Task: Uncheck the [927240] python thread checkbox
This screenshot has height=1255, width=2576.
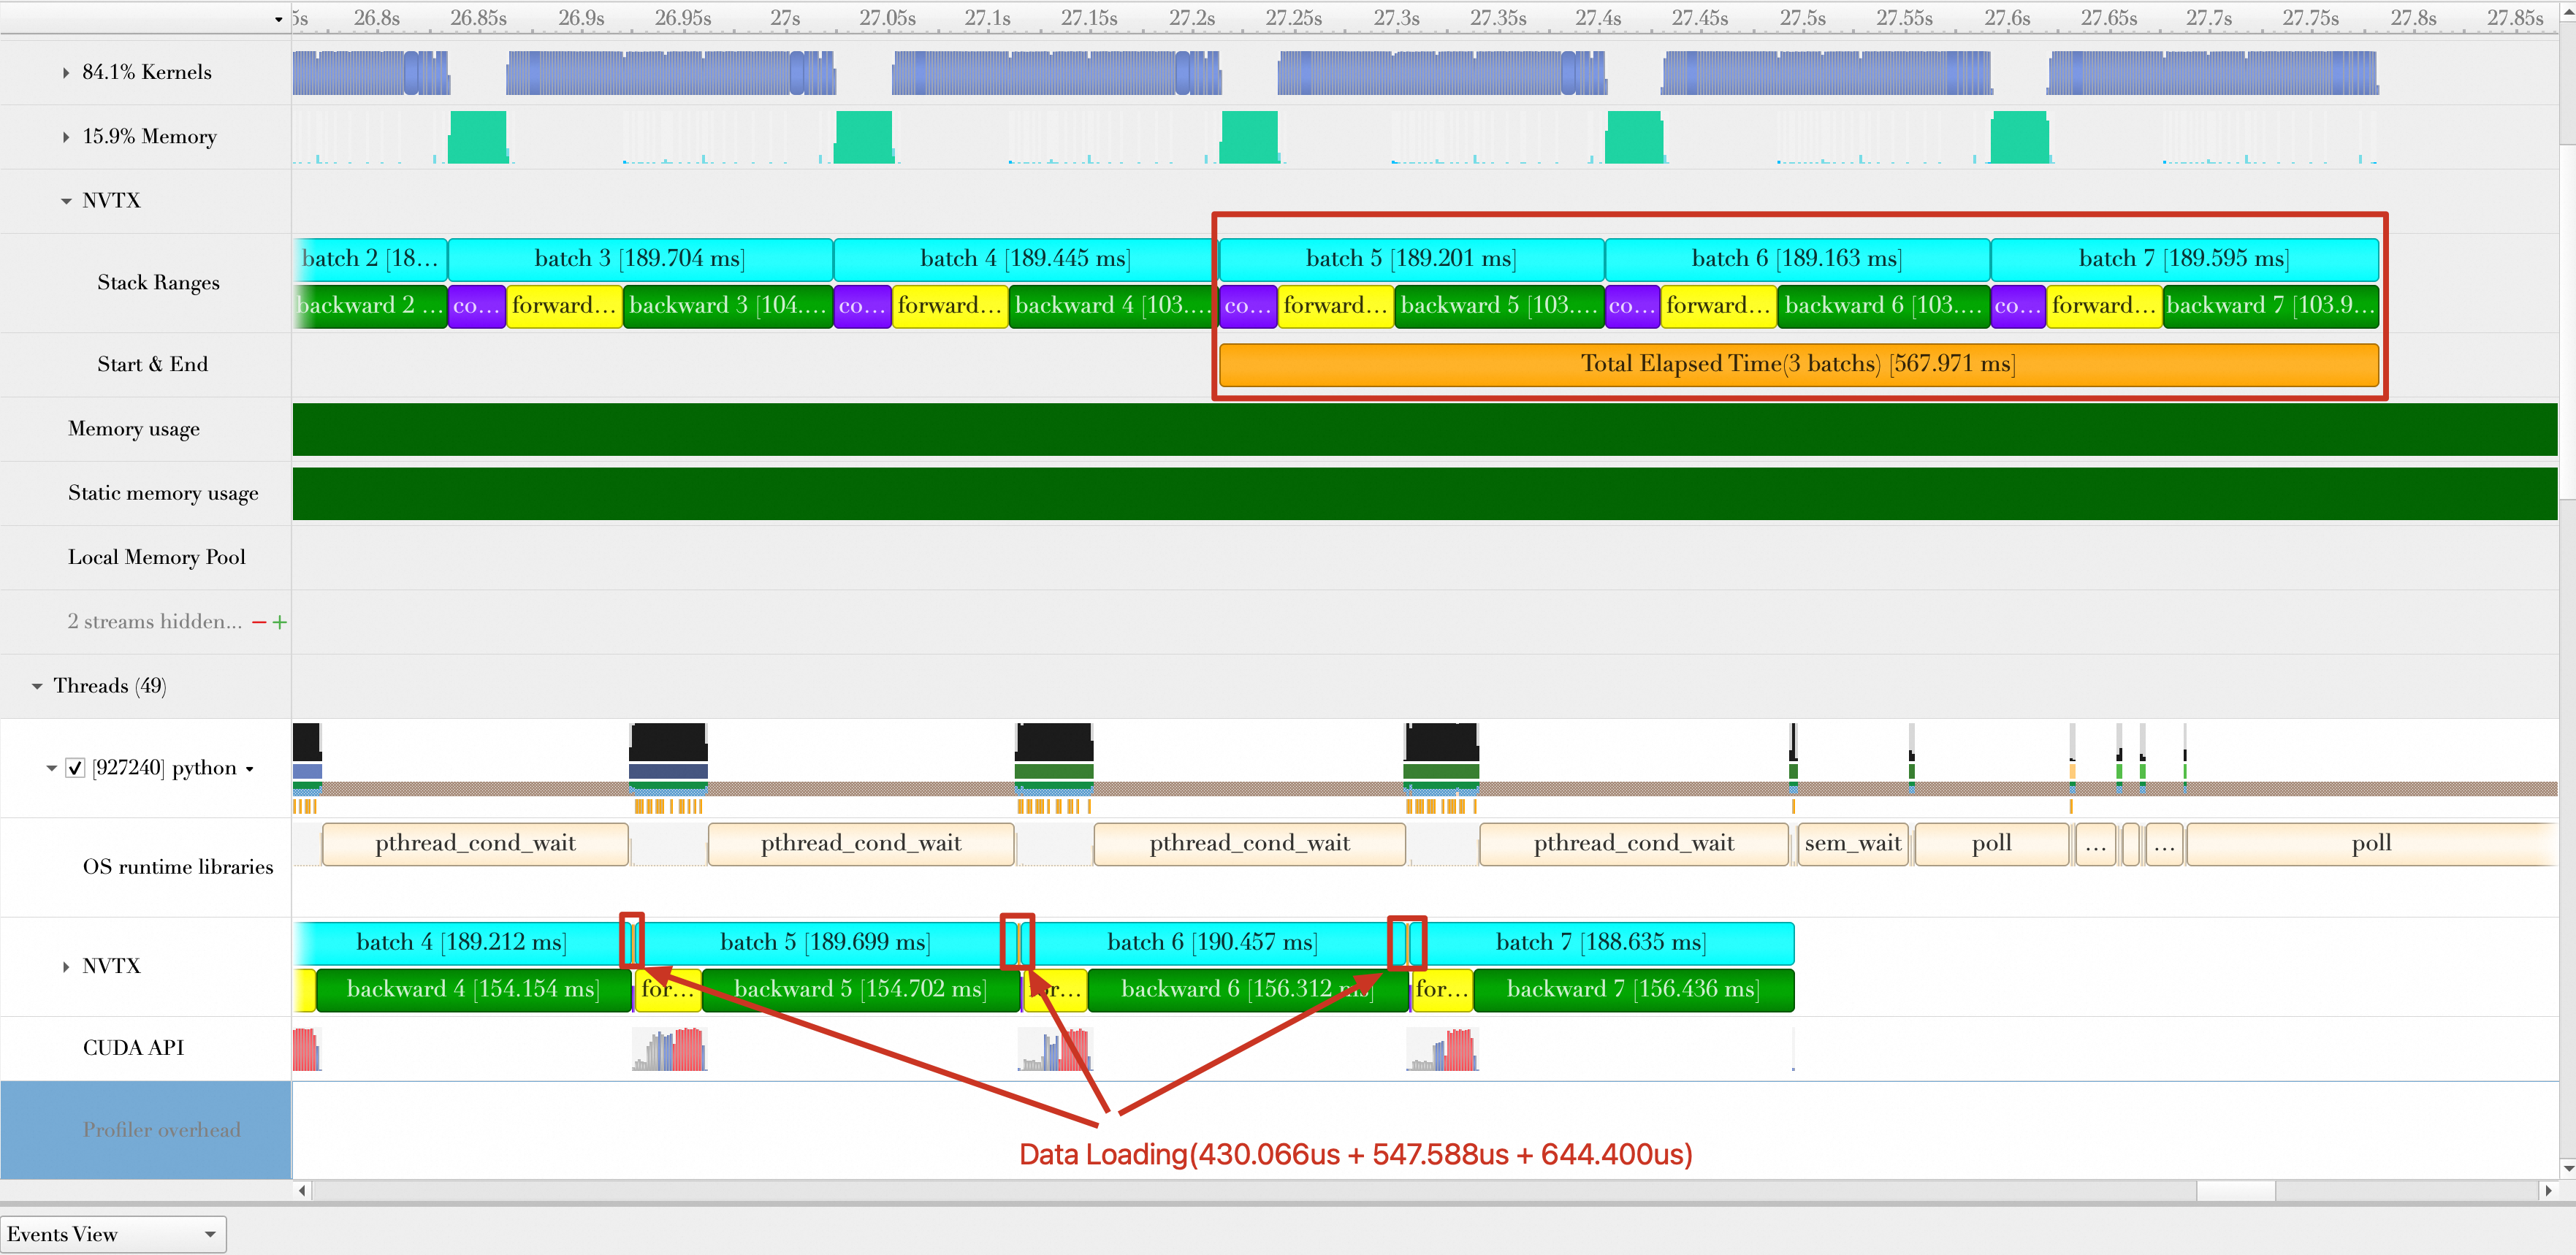Action: 75,768
